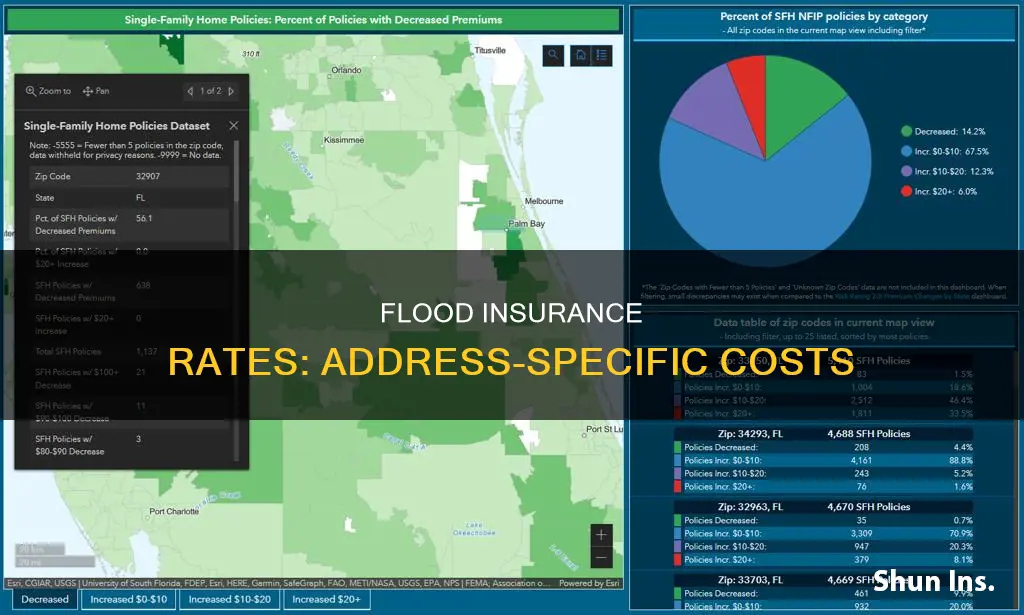Select Policies Incr. $20+ row with 379

(823, 560)
